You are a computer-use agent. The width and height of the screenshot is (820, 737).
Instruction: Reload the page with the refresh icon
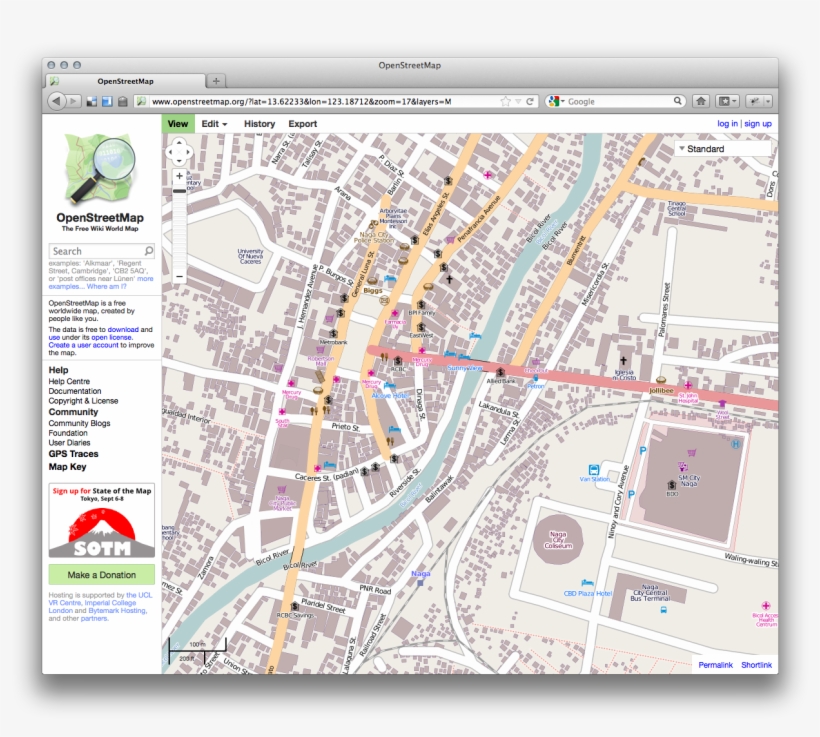pos(530,101)
